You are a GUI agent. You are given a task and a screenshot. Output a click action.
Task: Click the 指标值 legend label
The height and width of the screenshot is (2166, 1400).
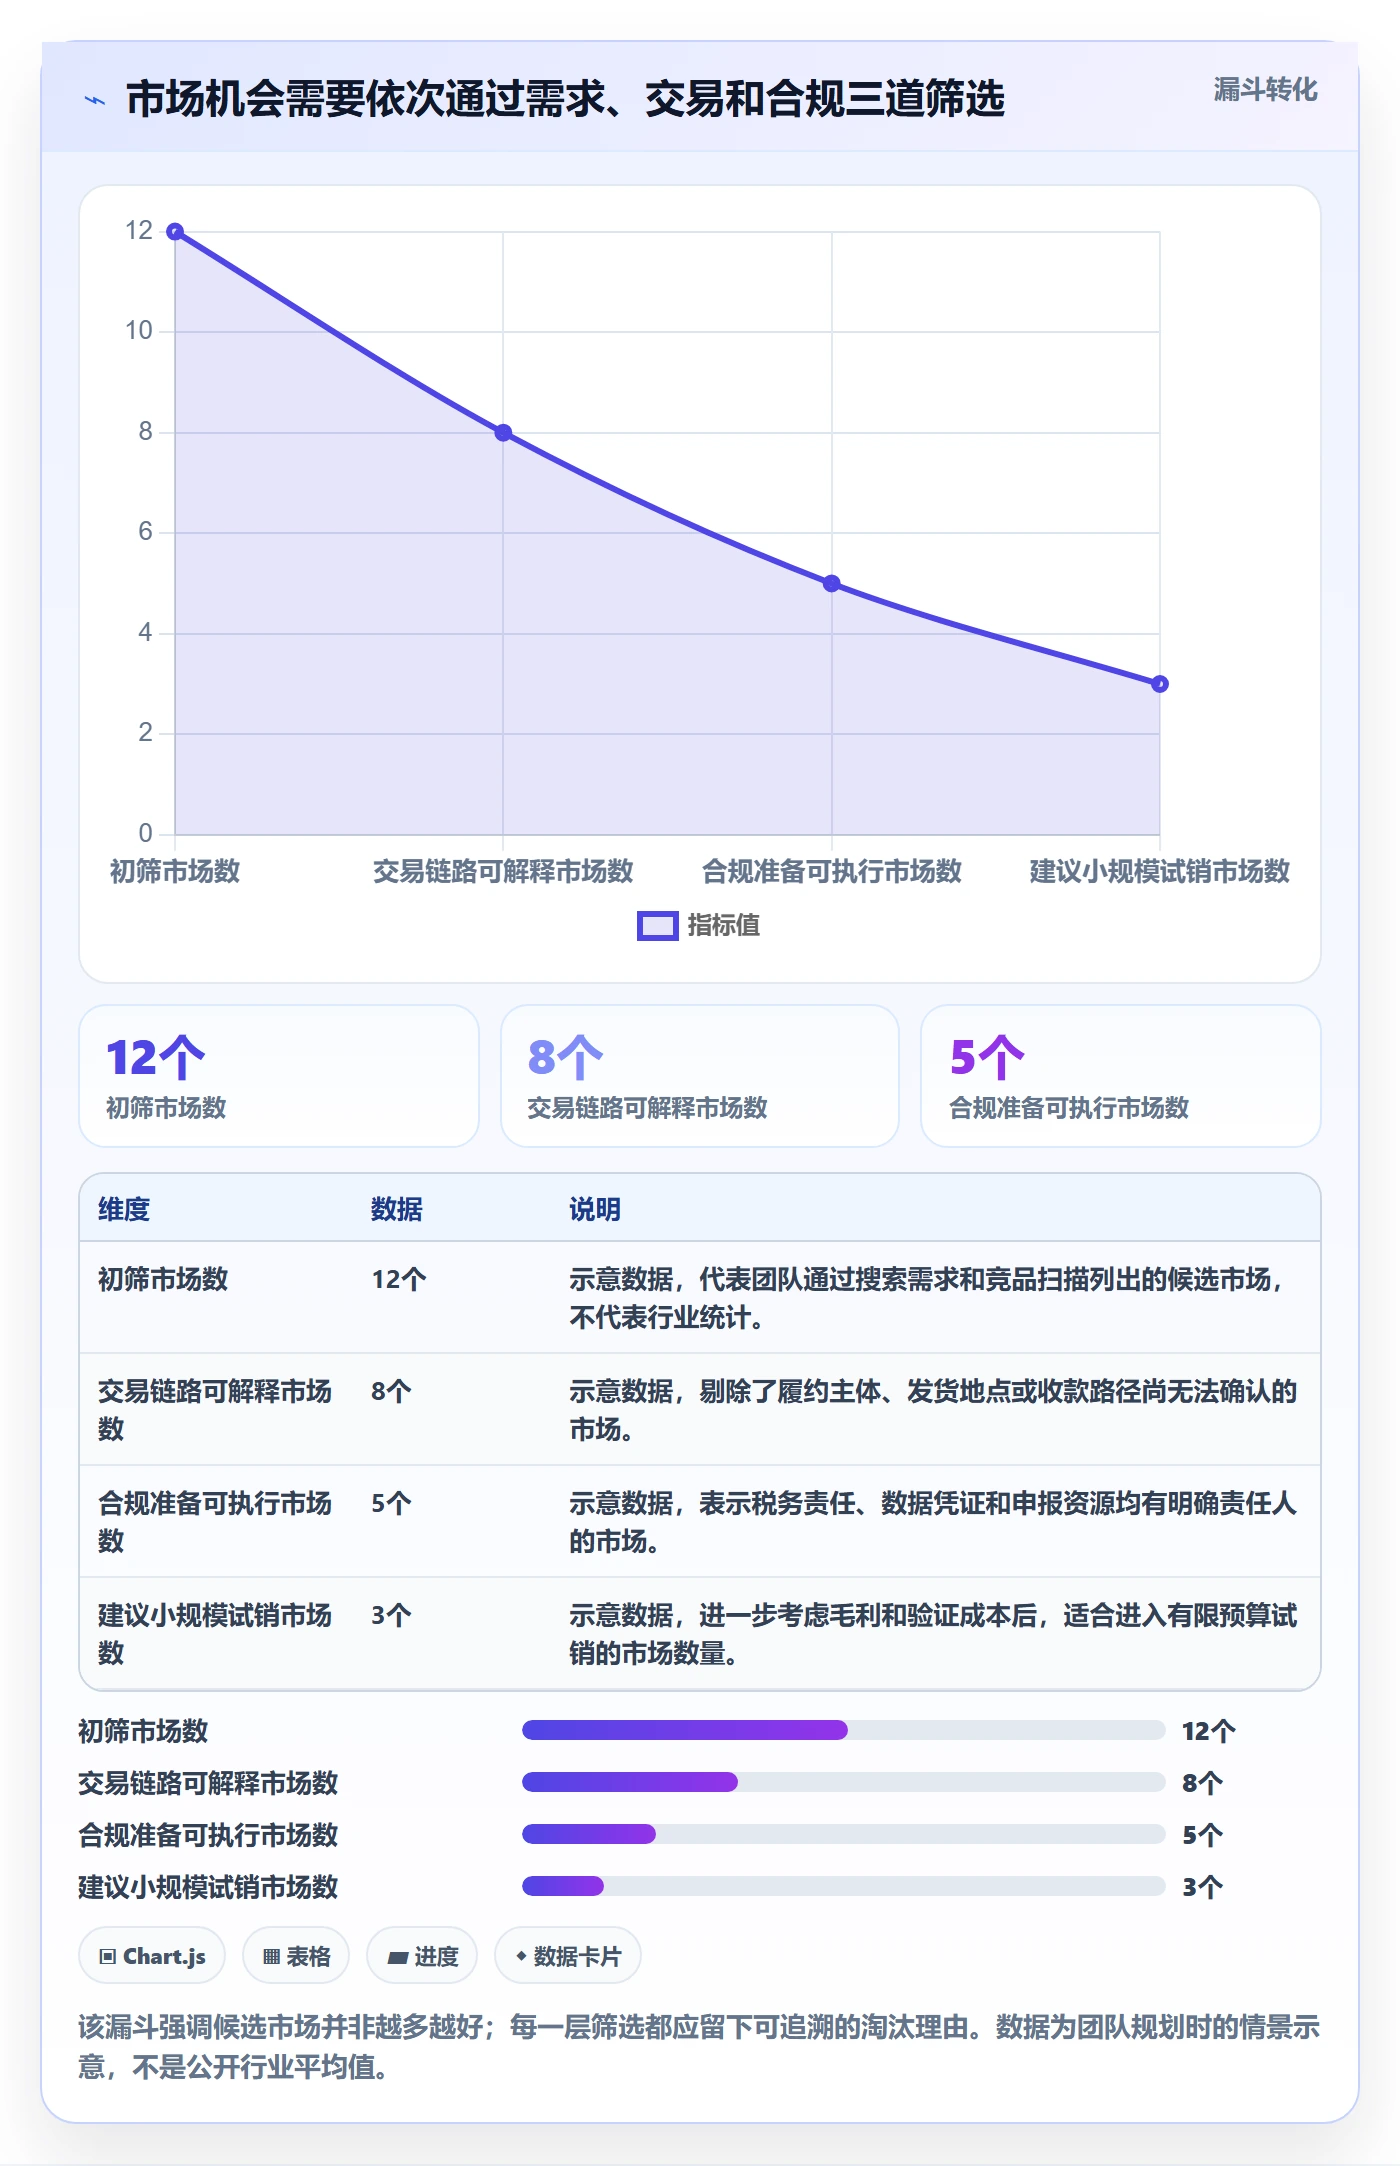coord(724,926)
